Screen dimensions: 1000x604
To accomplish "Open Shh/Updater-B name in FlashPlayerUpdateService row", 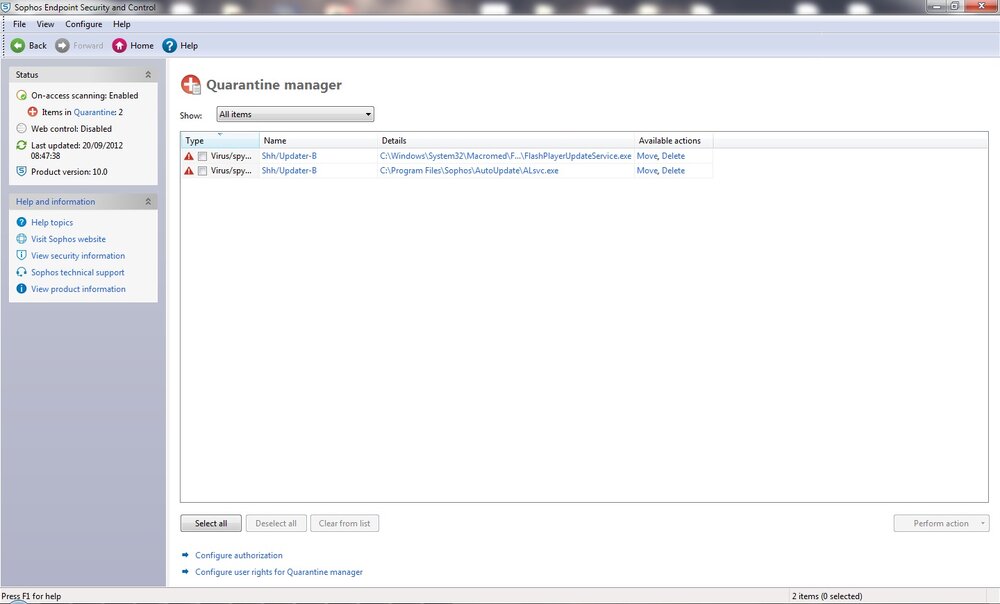I will click(x=289, y=156).
